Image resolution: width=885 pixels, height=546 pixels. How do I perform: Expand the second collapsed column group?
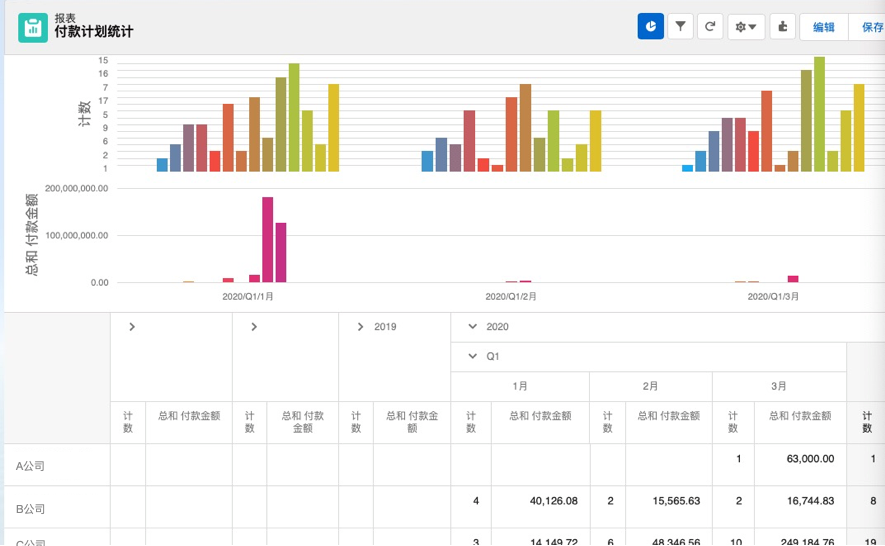coord(254,327)
